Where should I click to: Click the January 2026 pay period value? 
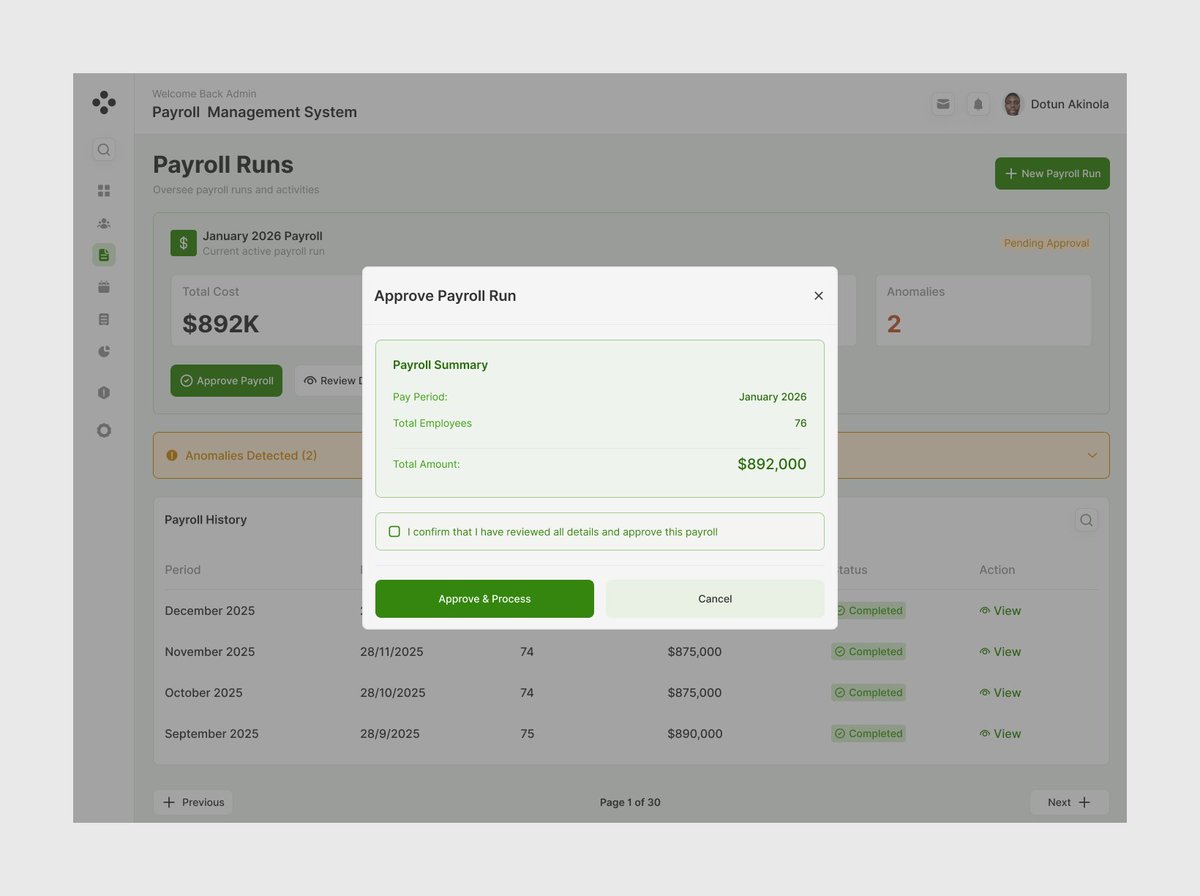[773, 397]
